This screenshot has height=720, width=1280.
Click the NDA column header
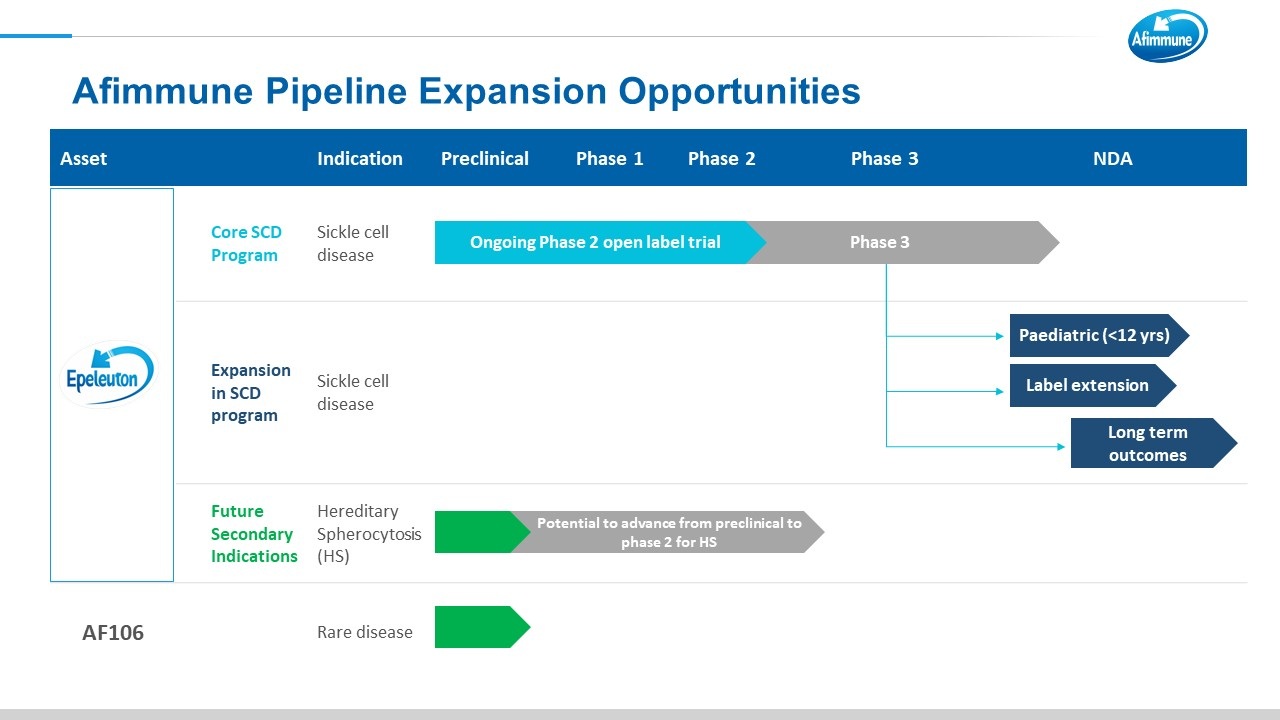coord(1112,159)
